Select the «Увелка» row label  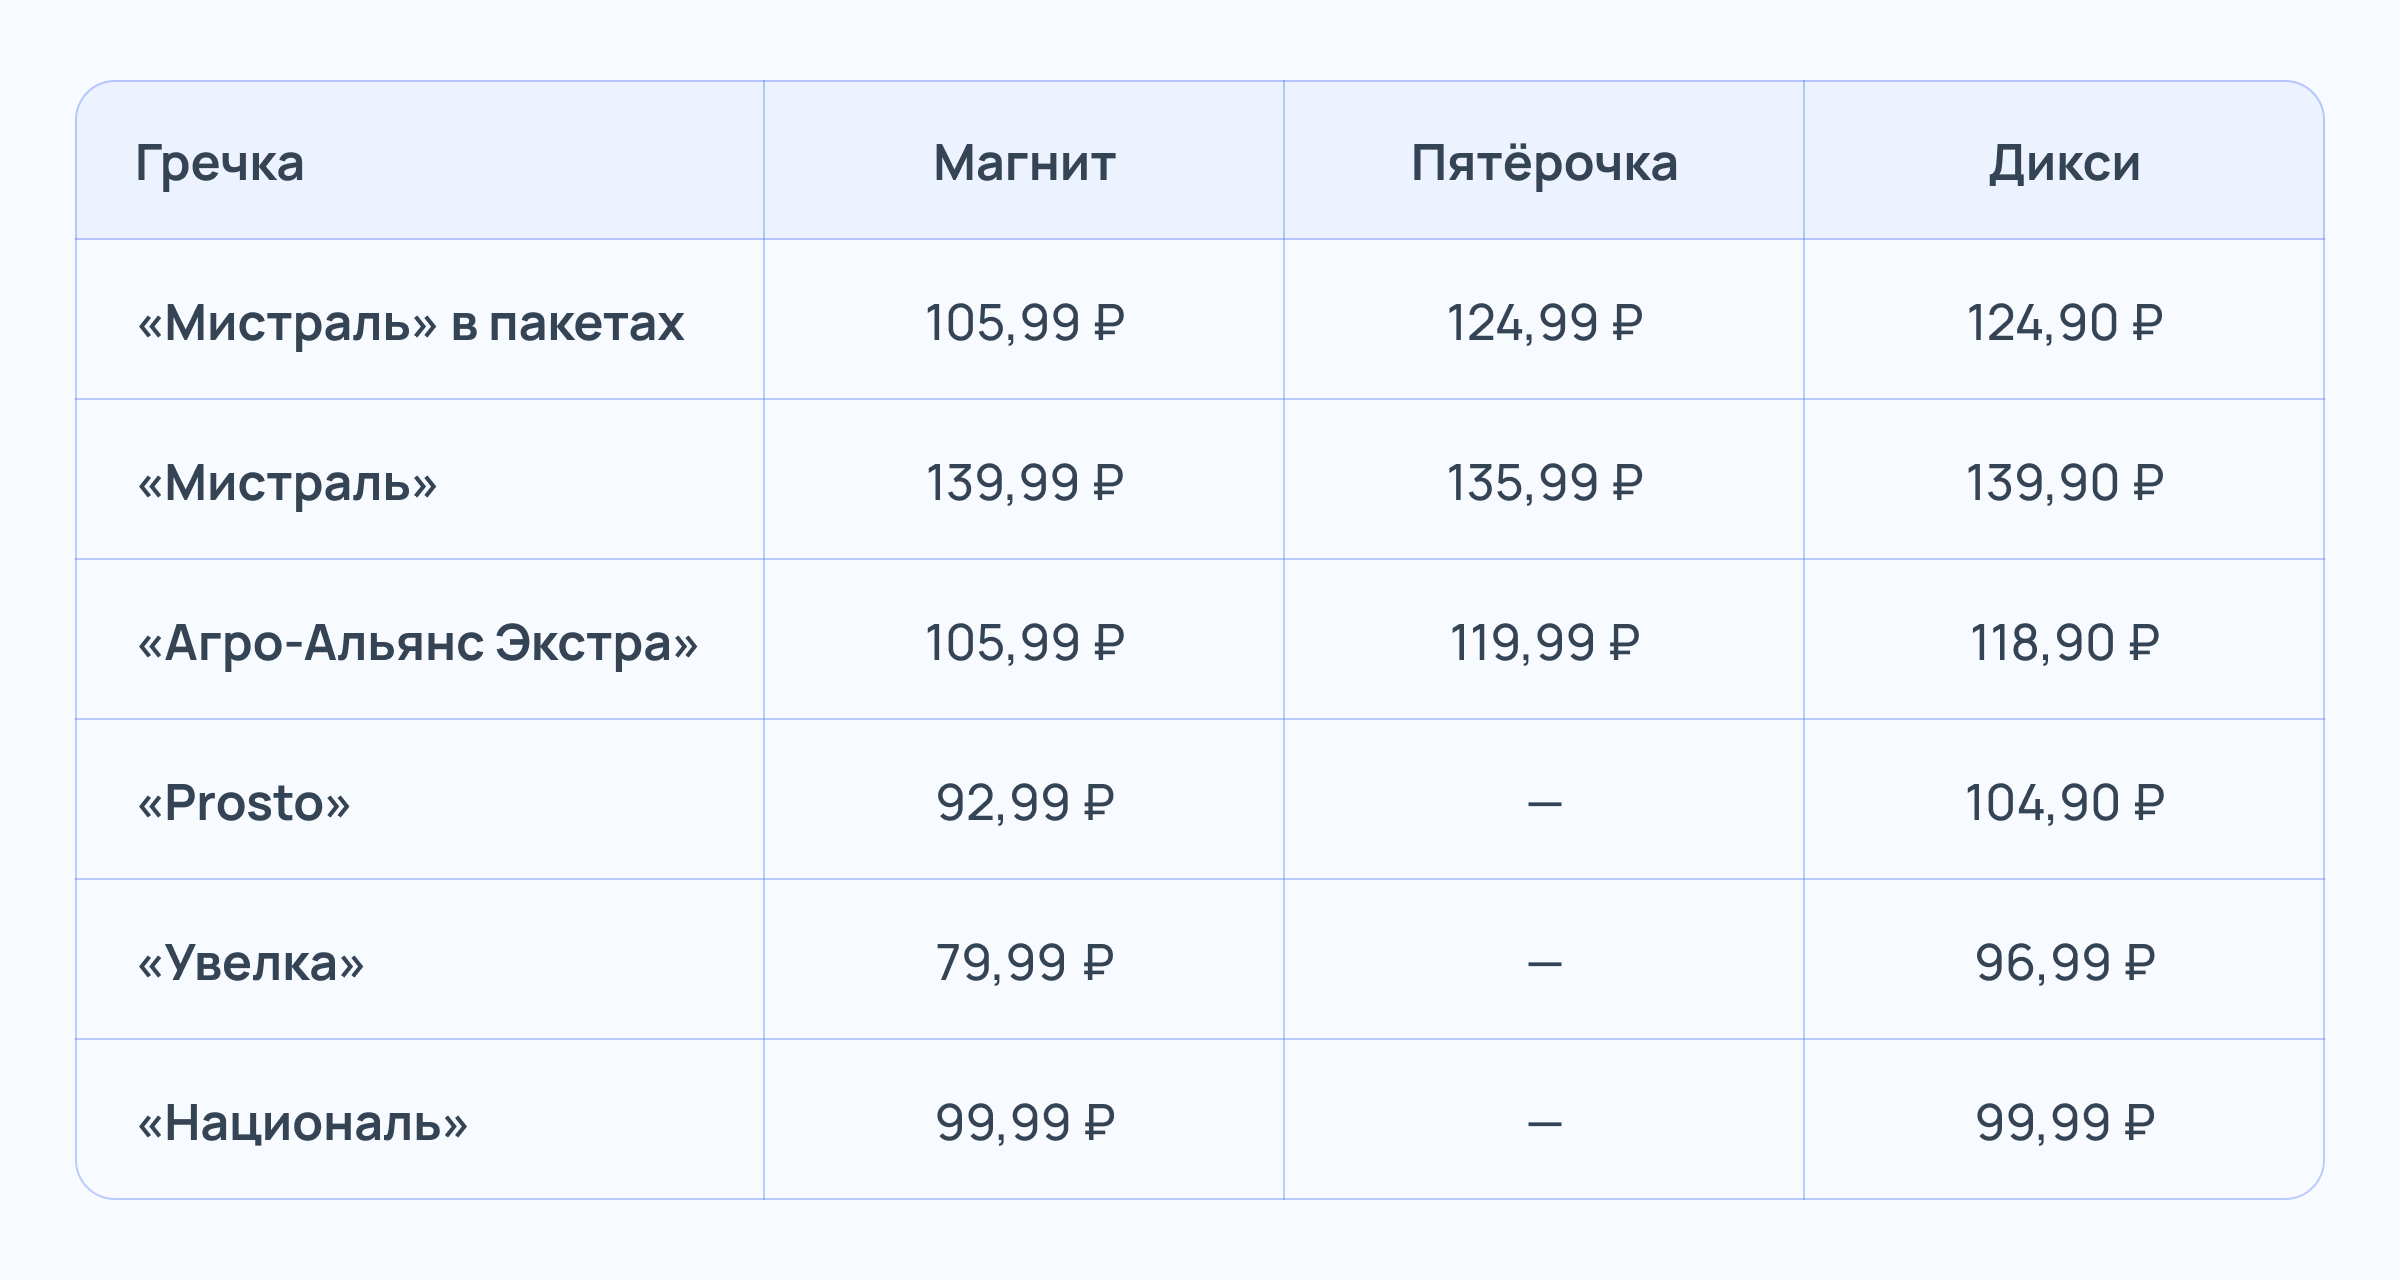(x=251, y=963)
